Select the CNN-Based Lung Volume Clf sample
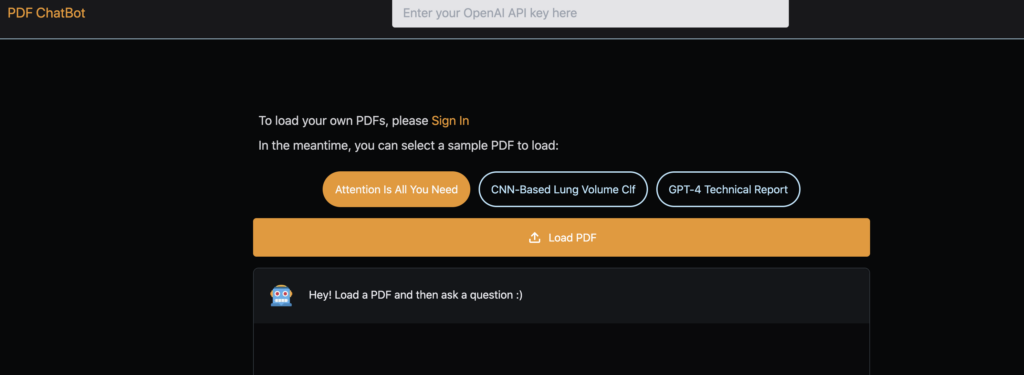The image size is (1024, 375). (x=563, y=189)
